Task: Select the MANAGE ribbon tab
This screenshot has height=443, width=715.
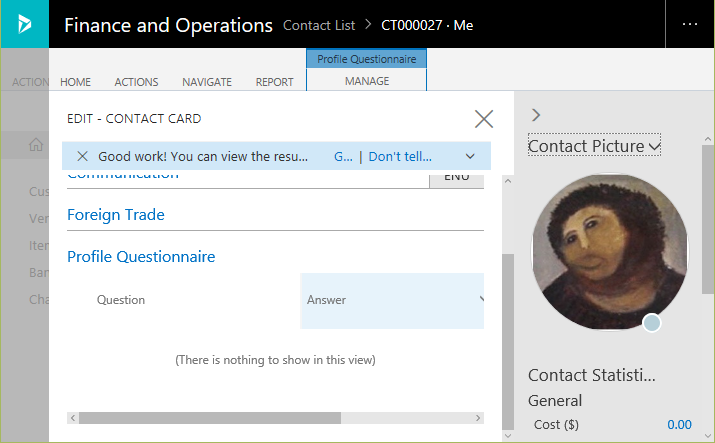Action: click(x=367, y=81)
